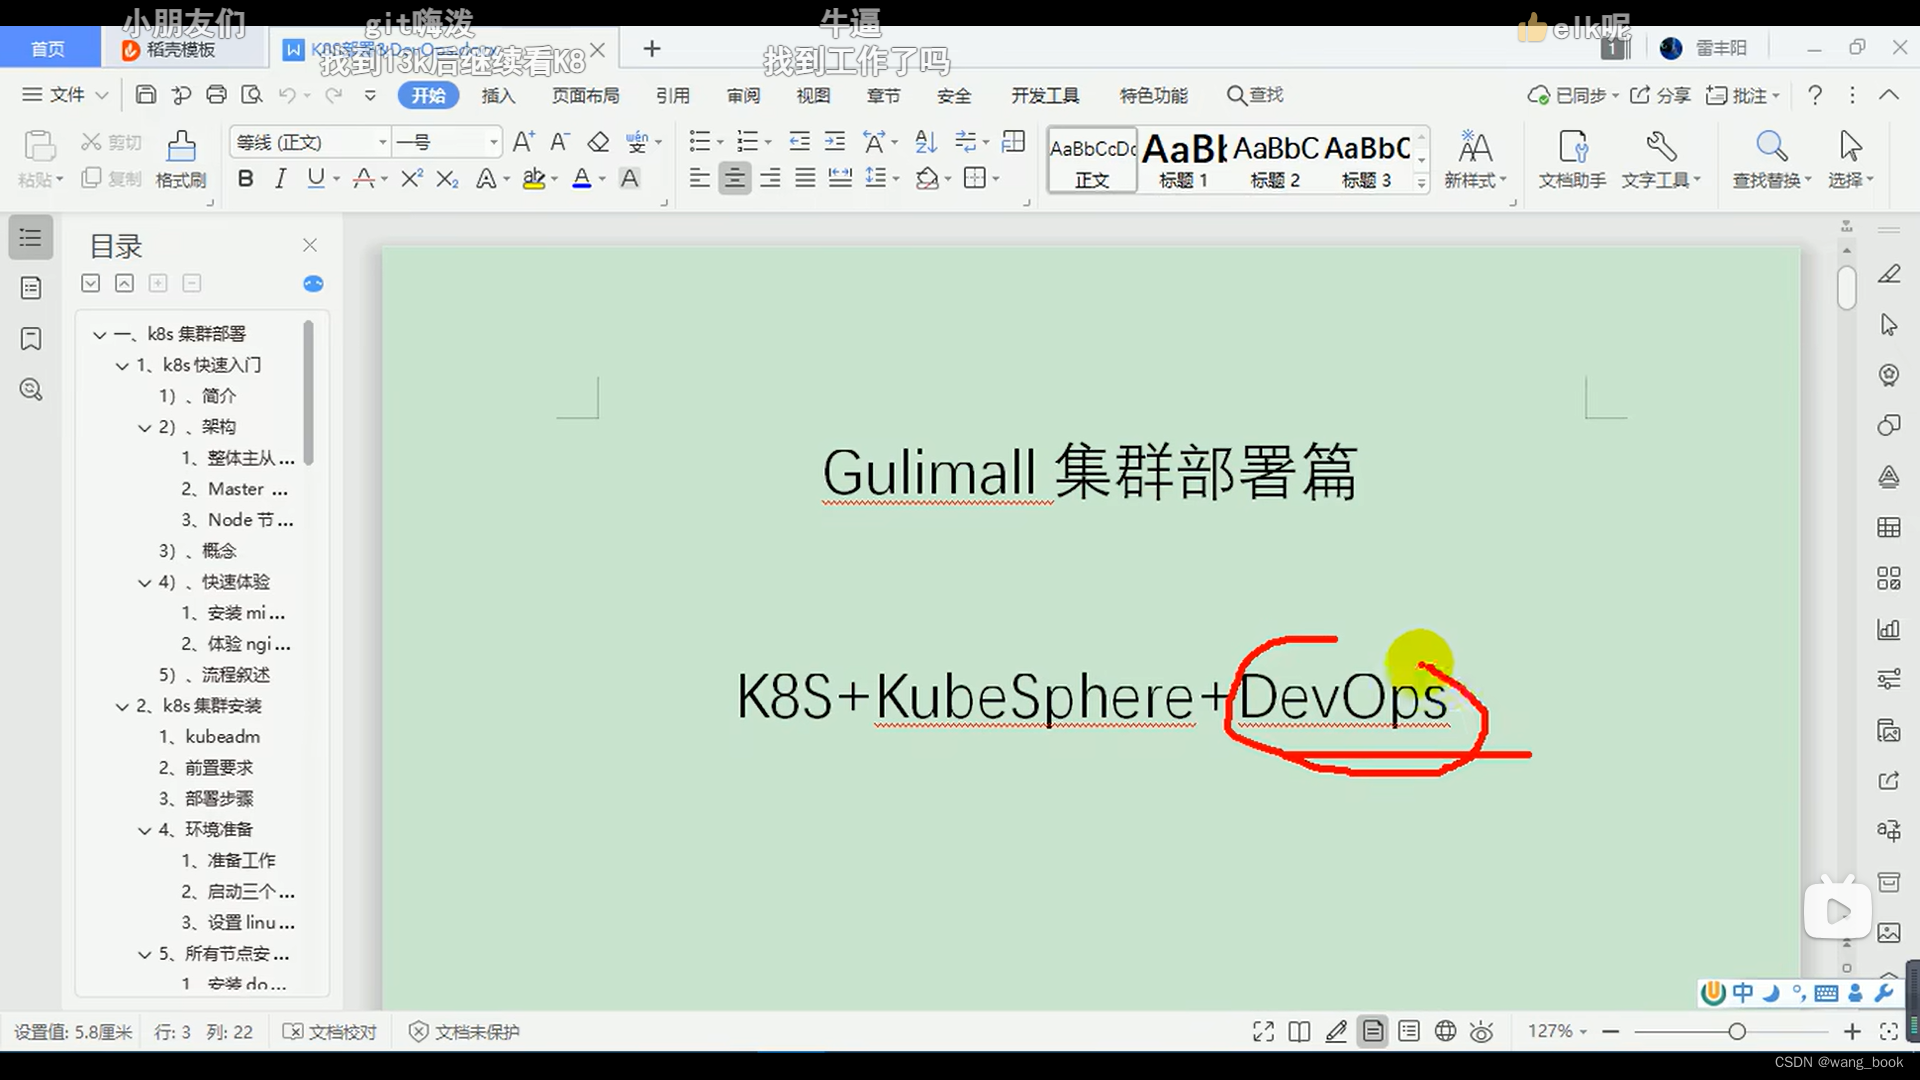Switch to the 引用 ribbon tab
This screenshot has width=1920, height=1080.
pos(673,95)
